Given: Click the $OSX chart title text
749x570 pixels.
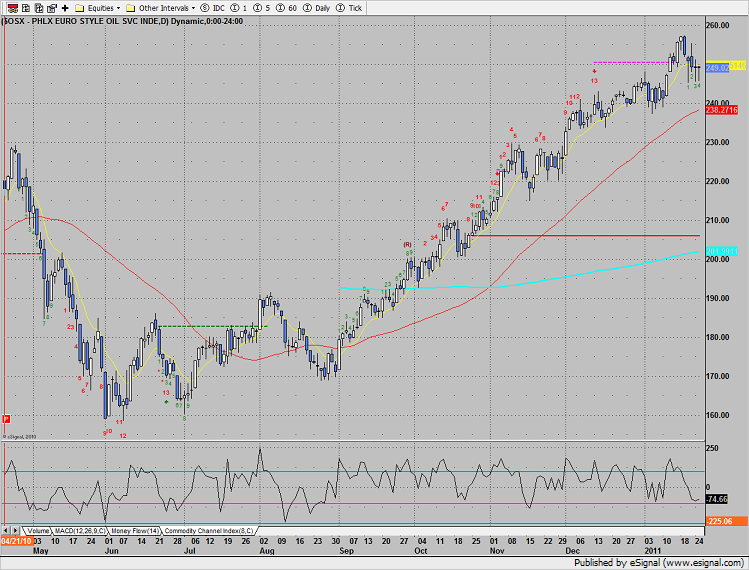Looking at the screenshot, I should (x=123, y=21).
